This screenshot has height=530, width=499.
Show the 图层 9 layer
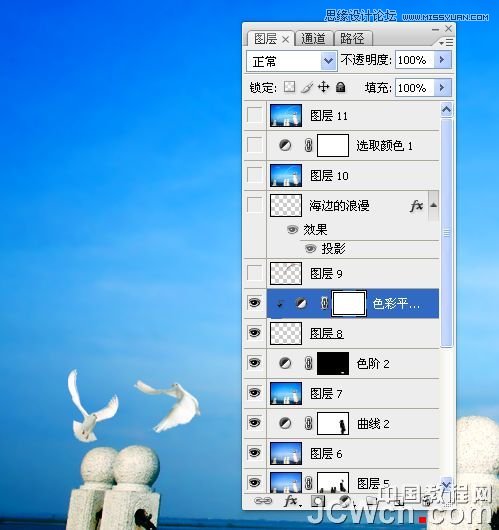tap(254, 273)
